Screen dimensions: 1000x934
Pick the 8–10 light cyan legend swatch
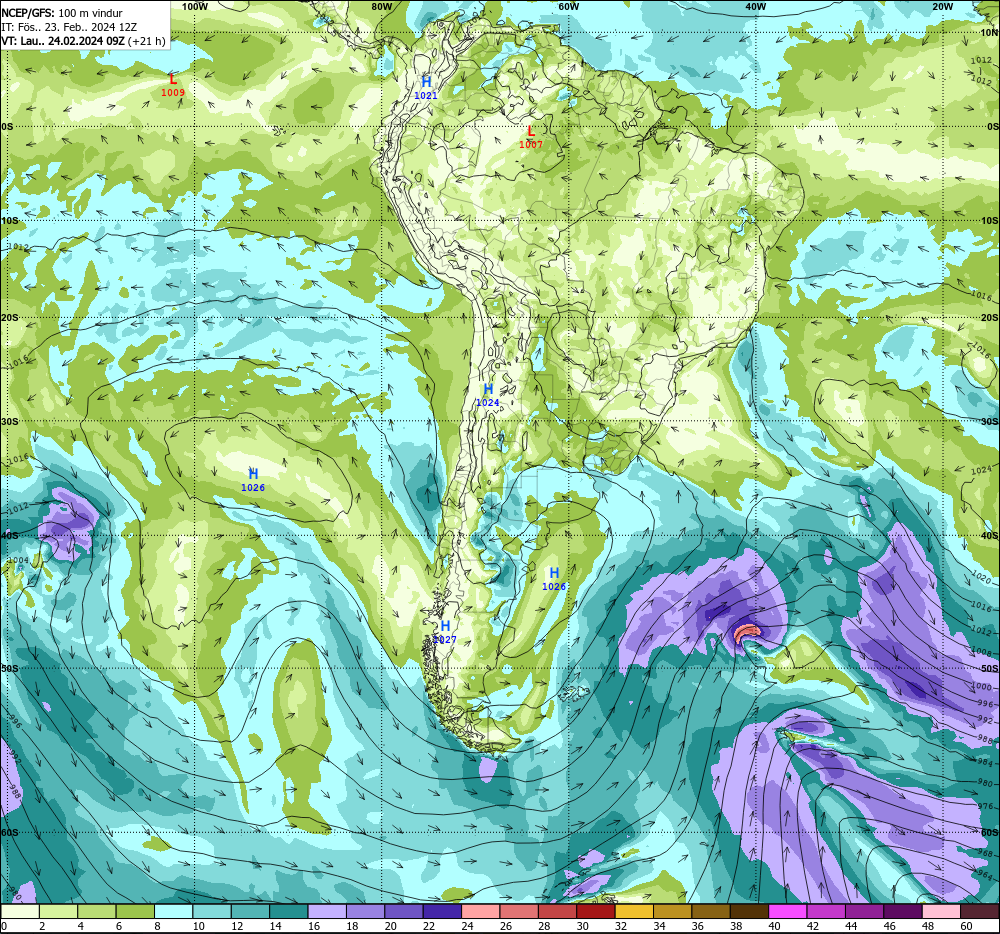click(173, 912)
